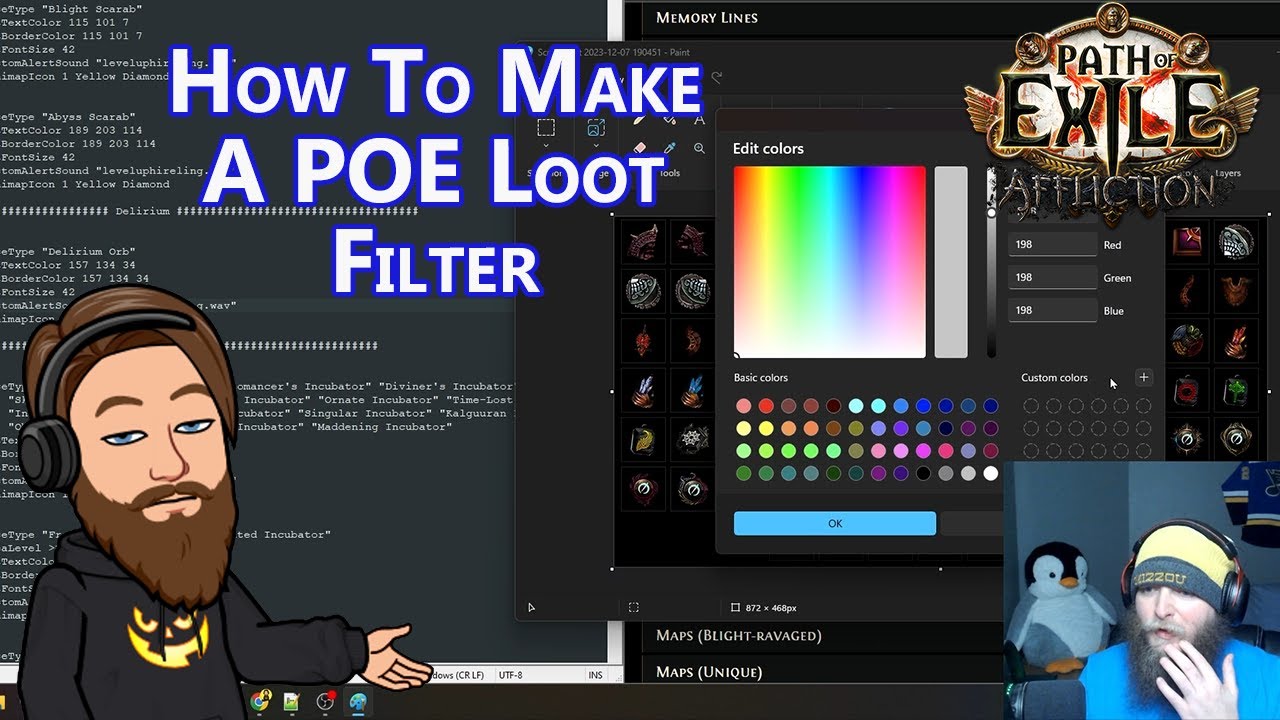Click the line "BorderColor 115 101 7"
1280x720 pixels.
(x=71, y=36)
